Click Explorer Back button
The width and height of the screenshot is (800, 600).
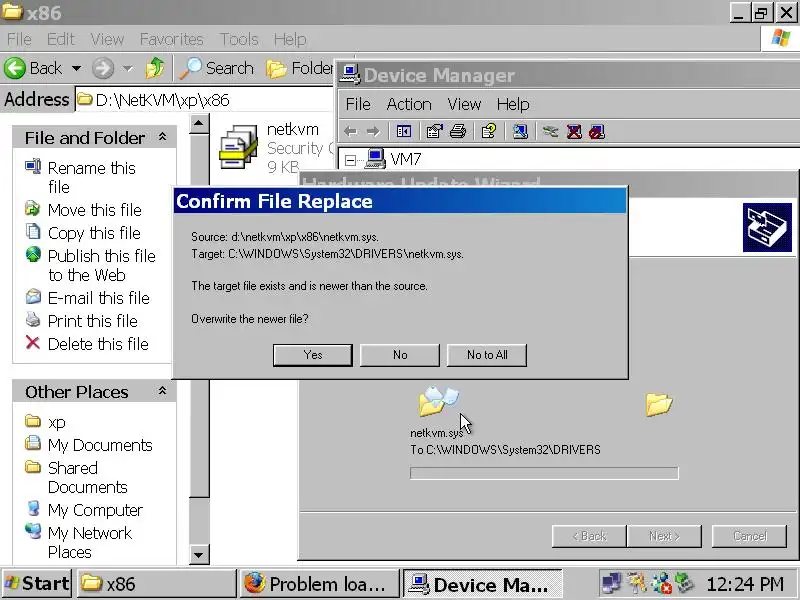33,68
